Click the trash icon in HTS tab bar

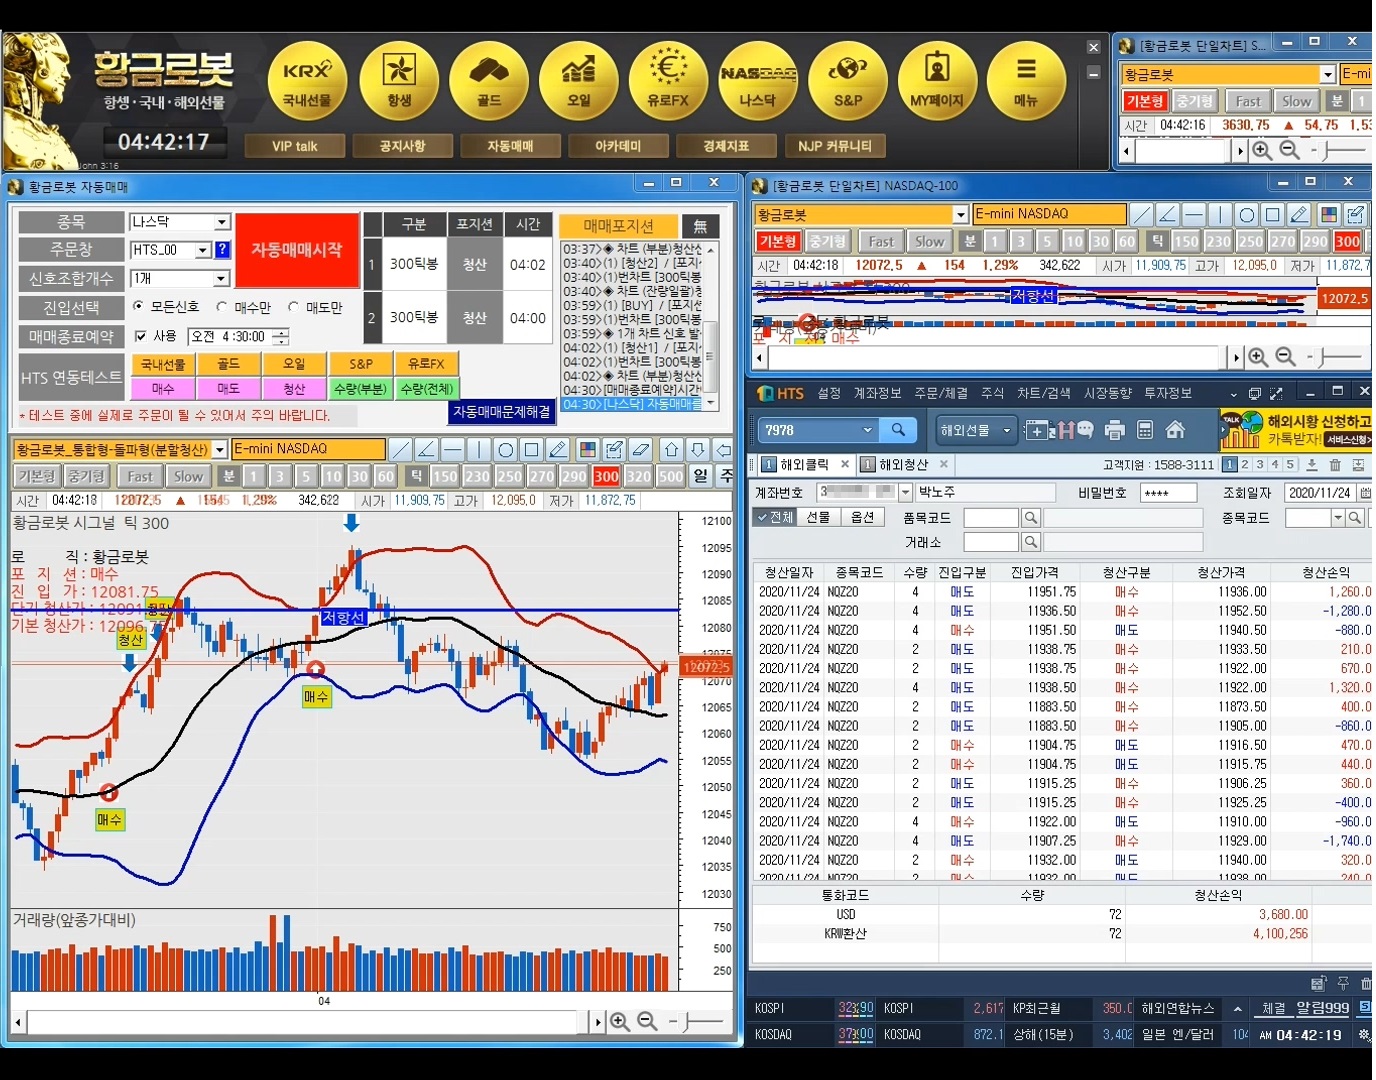(x=1335, y=465)
